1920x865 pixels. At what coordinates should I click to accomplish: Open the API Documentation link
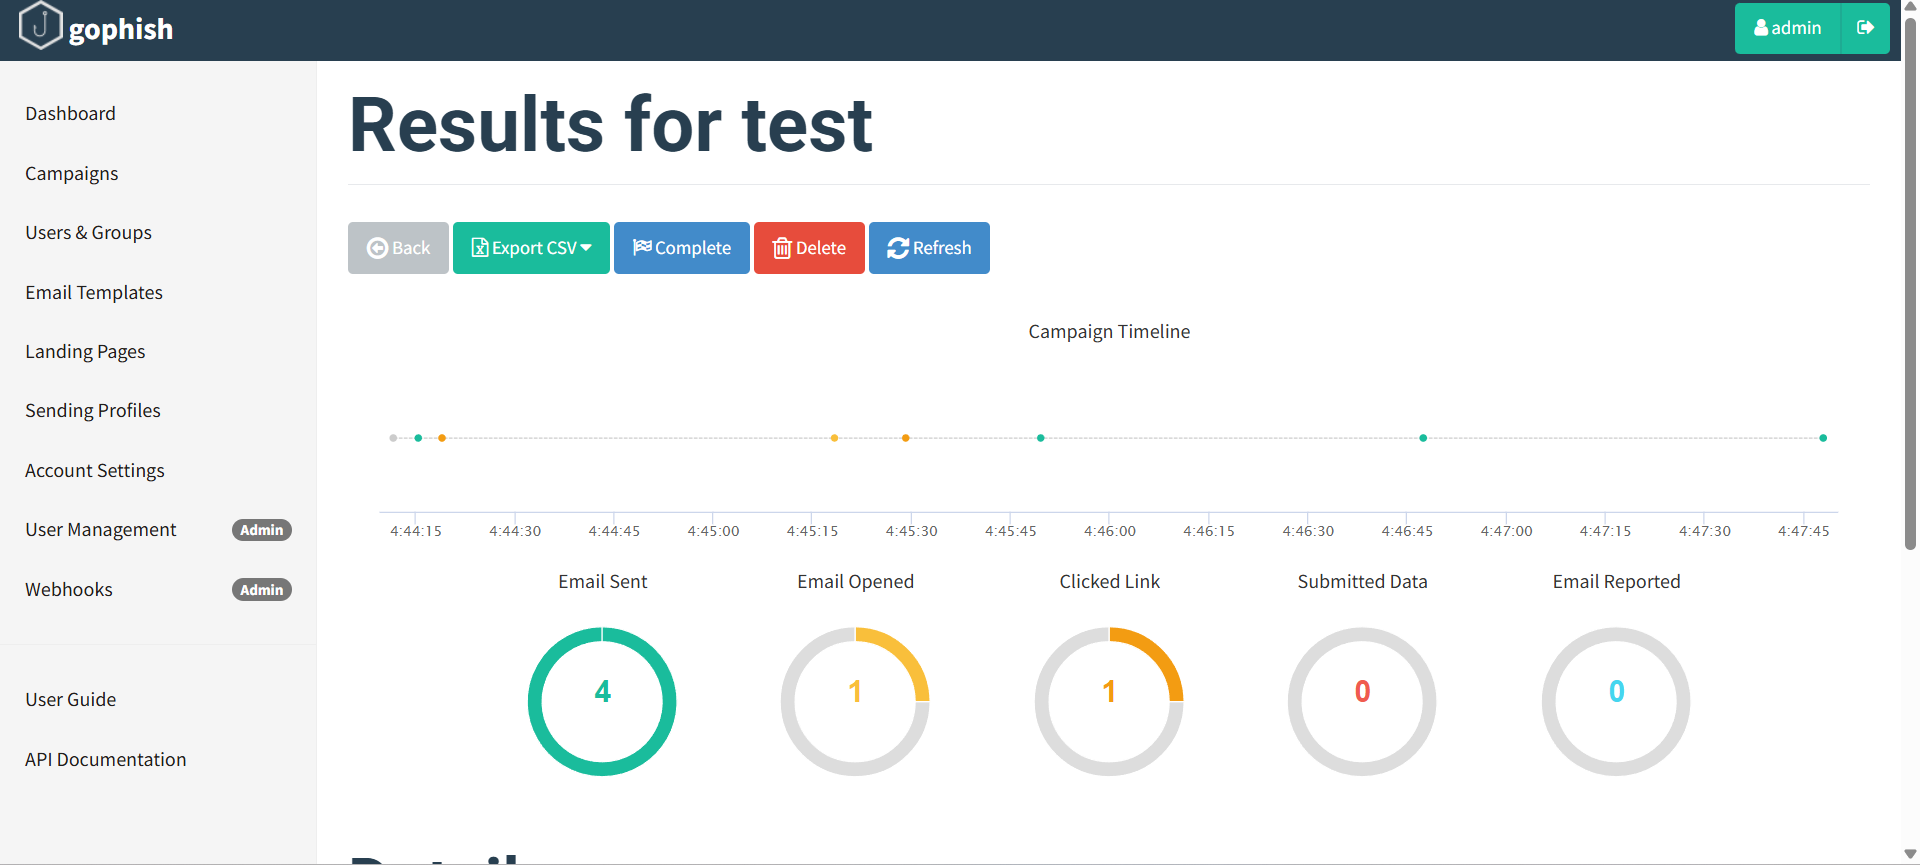[106, 759]
